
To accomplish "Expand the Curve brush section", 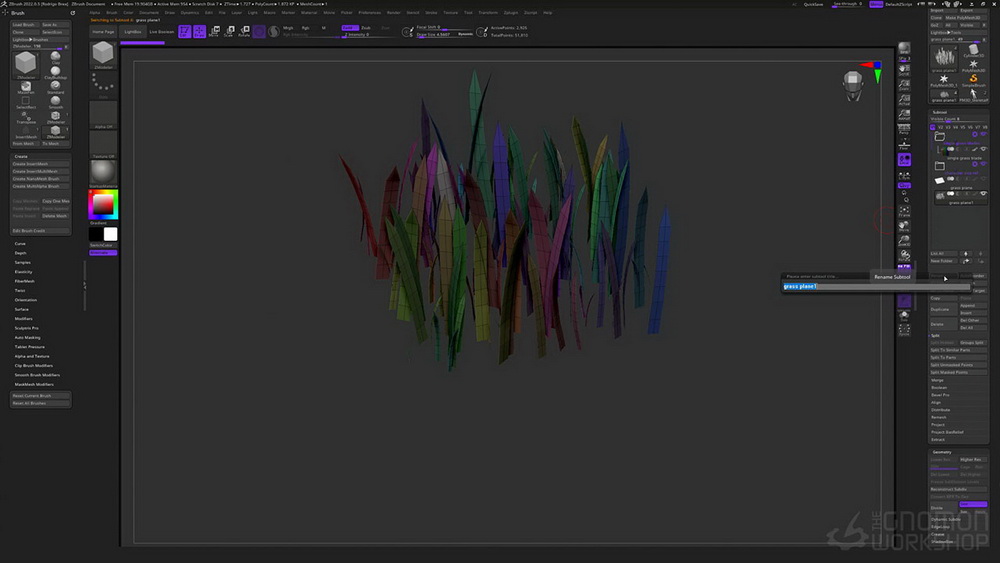I will tap(20, 244).
